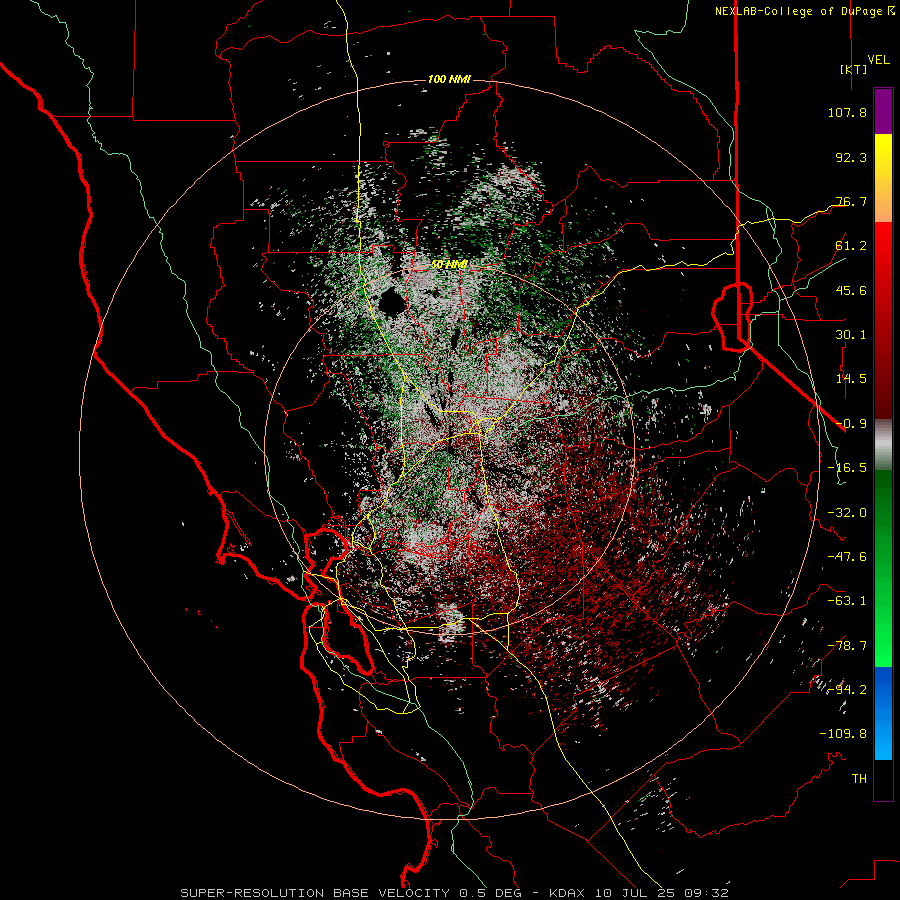The image size is (900, 900).
Task: Click the -109.8 velocity scale value
Action: click(x=843, y=734)
